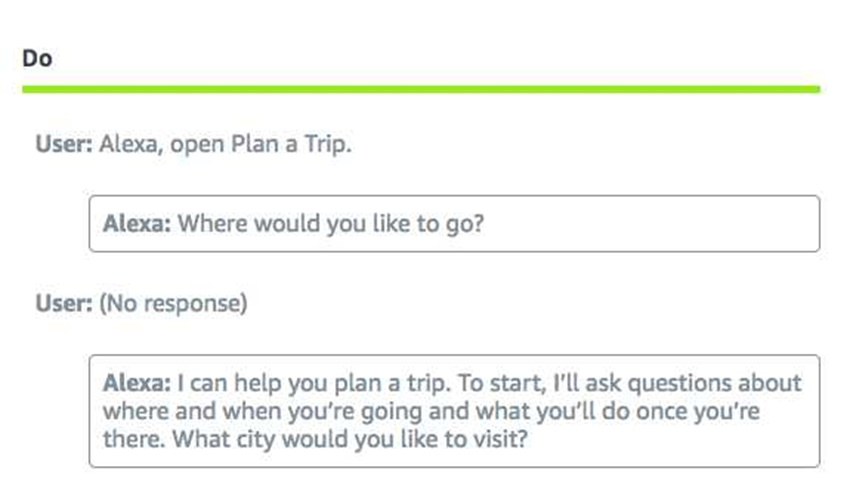850x496 pixels.
Task: Select the "Alexa:" label in first response box
Action: (x=137, y=223)
